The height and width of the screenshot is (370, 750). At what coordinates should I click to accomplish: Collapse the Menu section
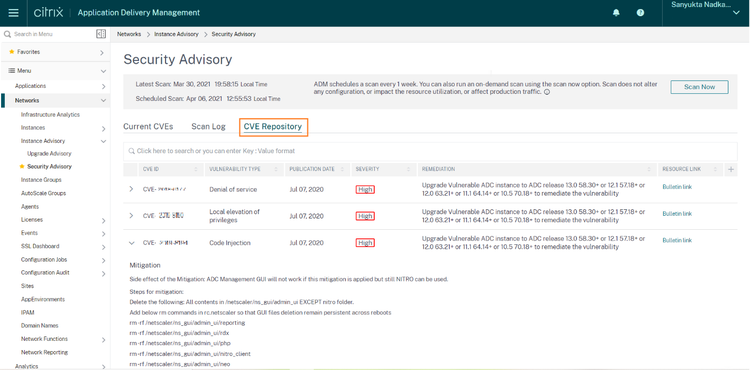[x=103, y=71]
